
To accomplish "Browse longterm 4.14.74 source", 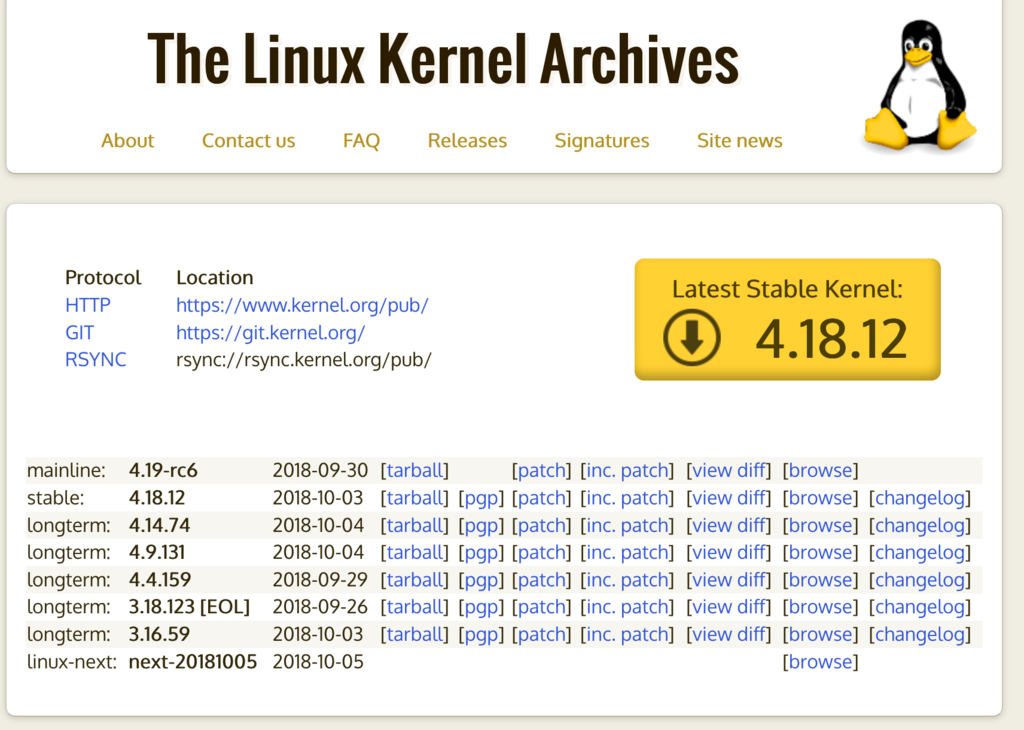I will 820,525.
